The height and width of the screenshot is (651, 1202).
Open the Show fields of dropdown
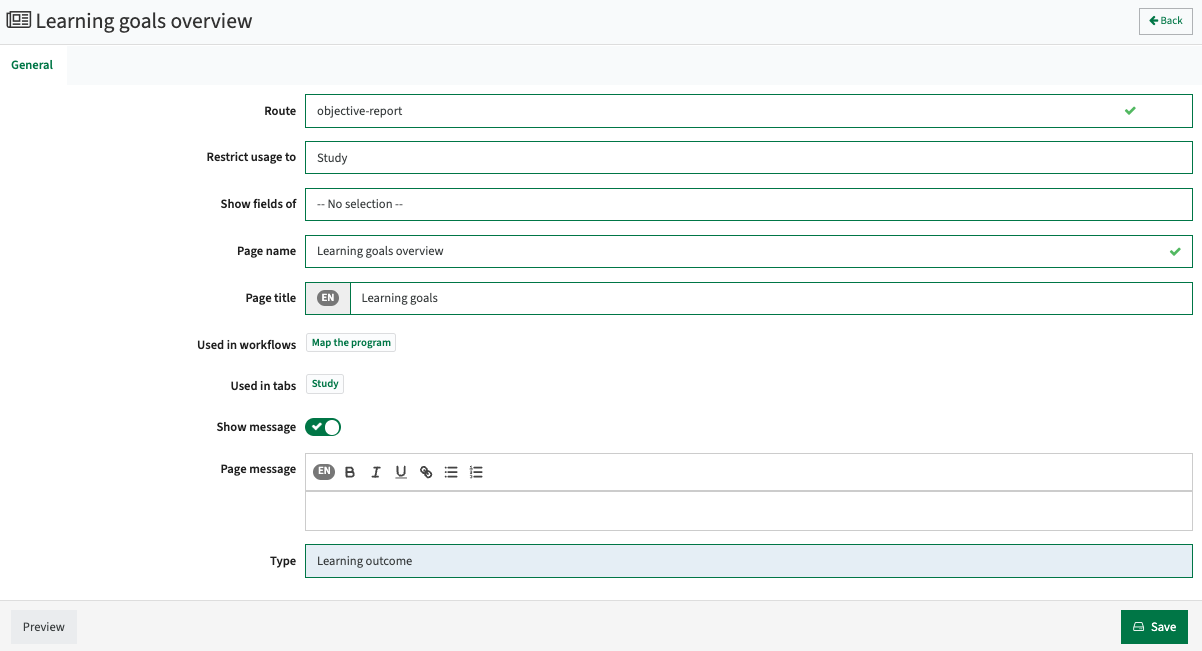coord(748,204)
